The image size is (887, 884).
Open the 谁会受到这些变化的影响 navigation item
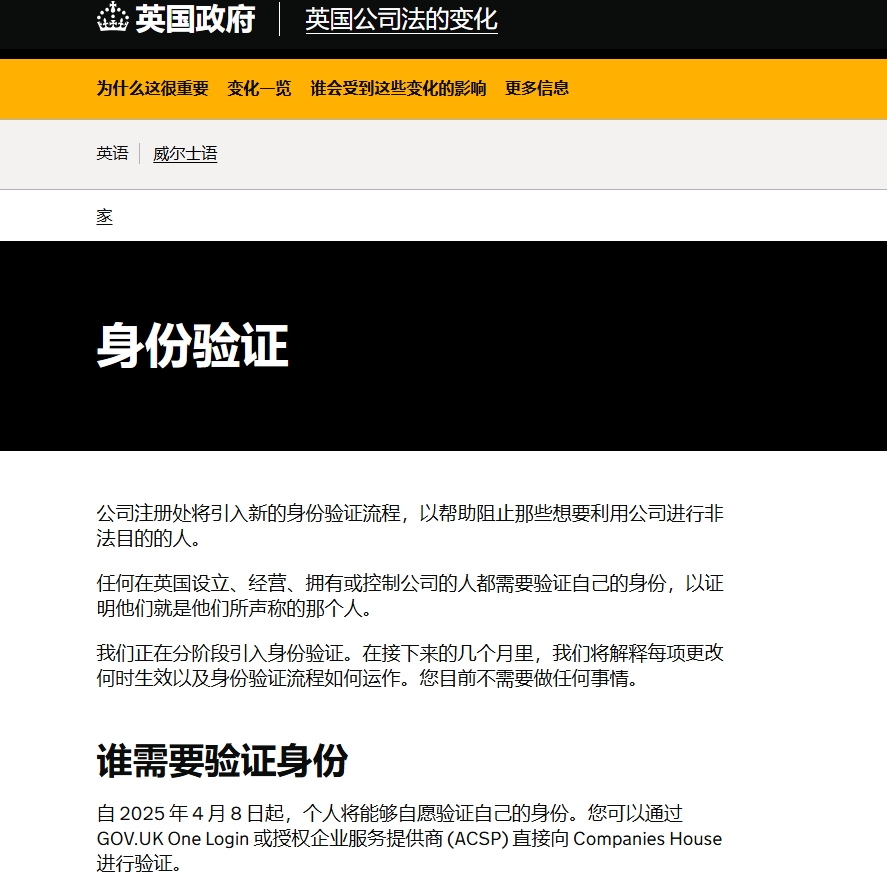pyautogui.click(x=396, y=89)
